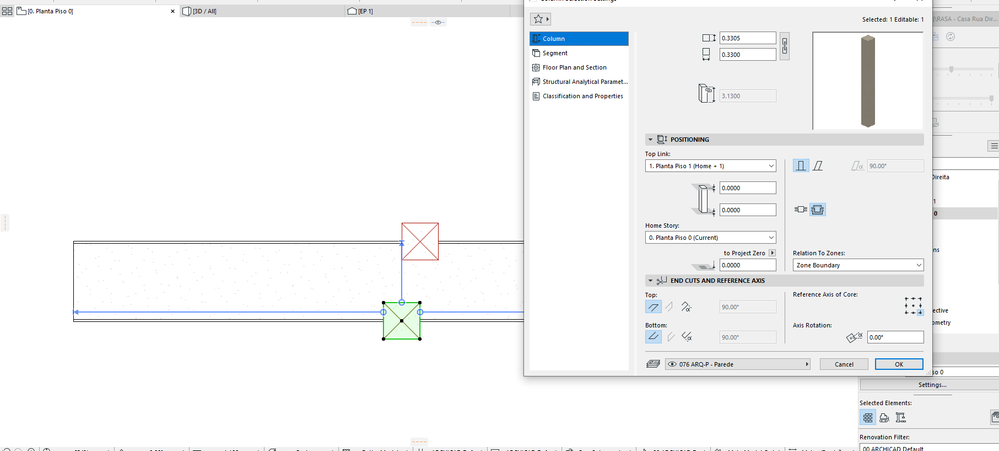The height and width of the screenshot is (451, 999).
Task: Click the orange dashed marker below the drawing
Action: pos(419,440)
